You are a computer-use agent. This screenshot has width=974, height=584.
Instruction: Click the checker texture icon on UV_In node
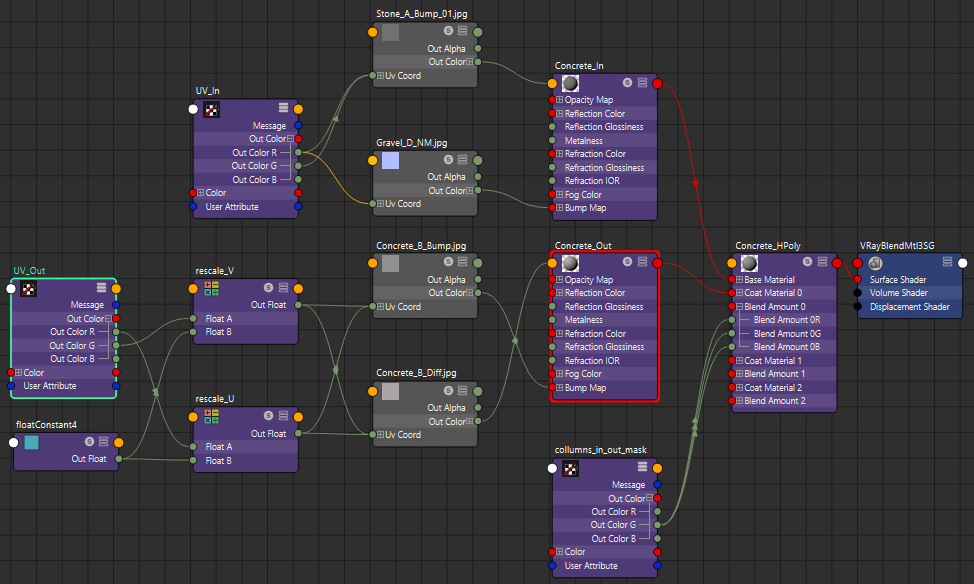point(211,110)
